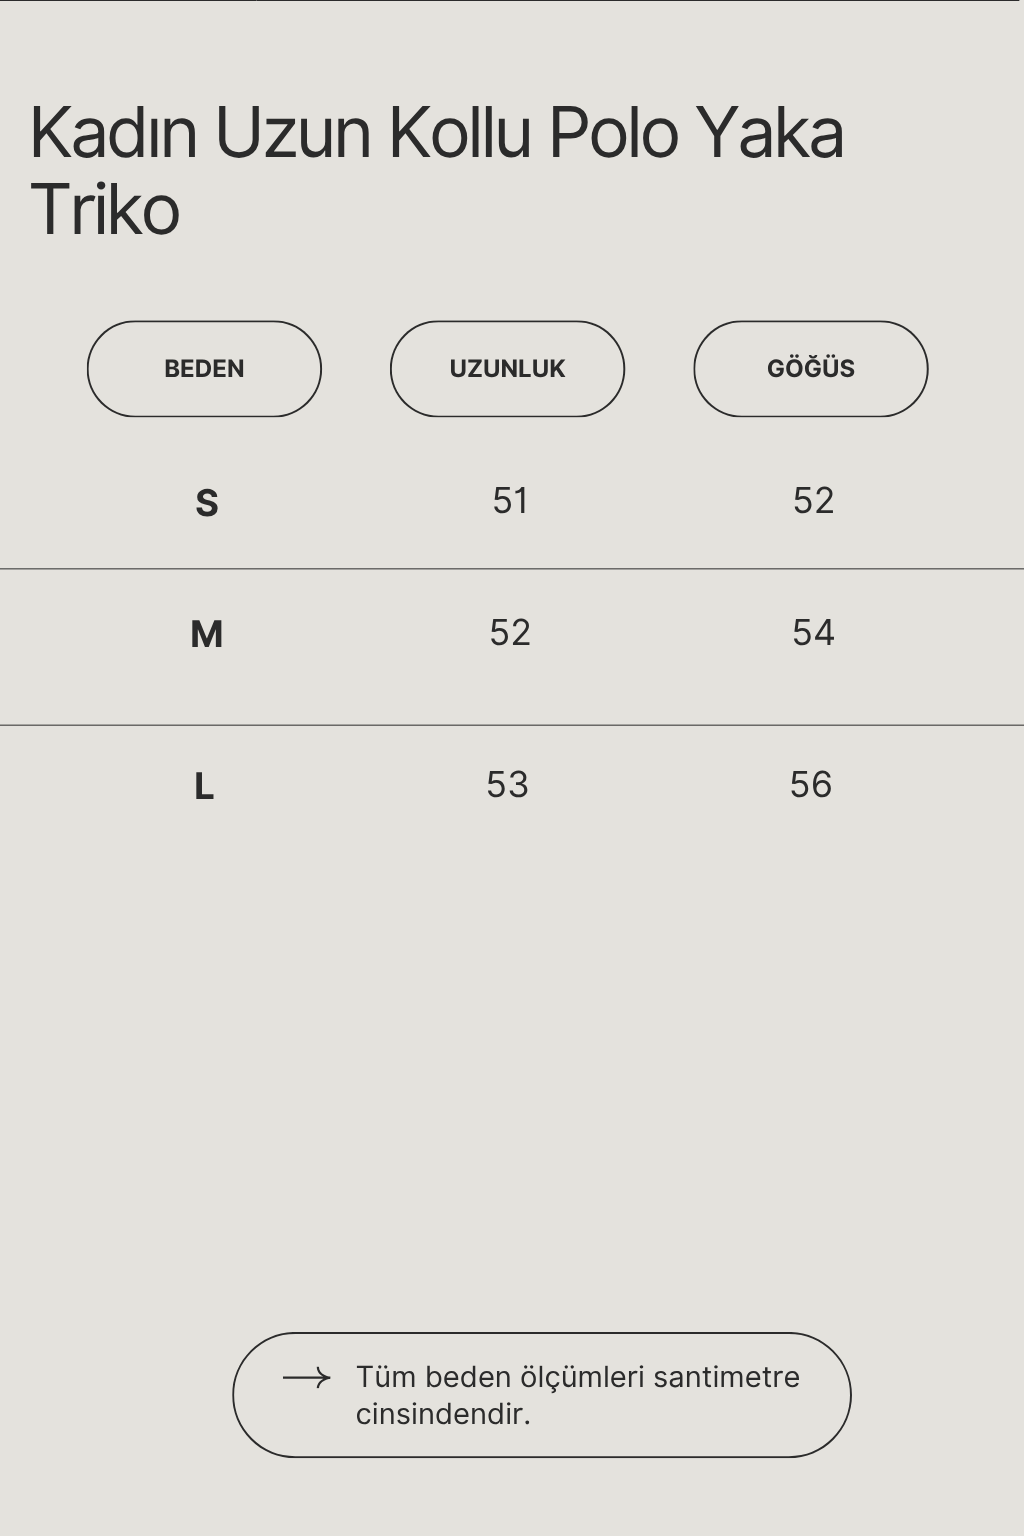The image size is (1024, 1536).
Task: Click the divider line below M row
Action: click(x=512, y=725)
